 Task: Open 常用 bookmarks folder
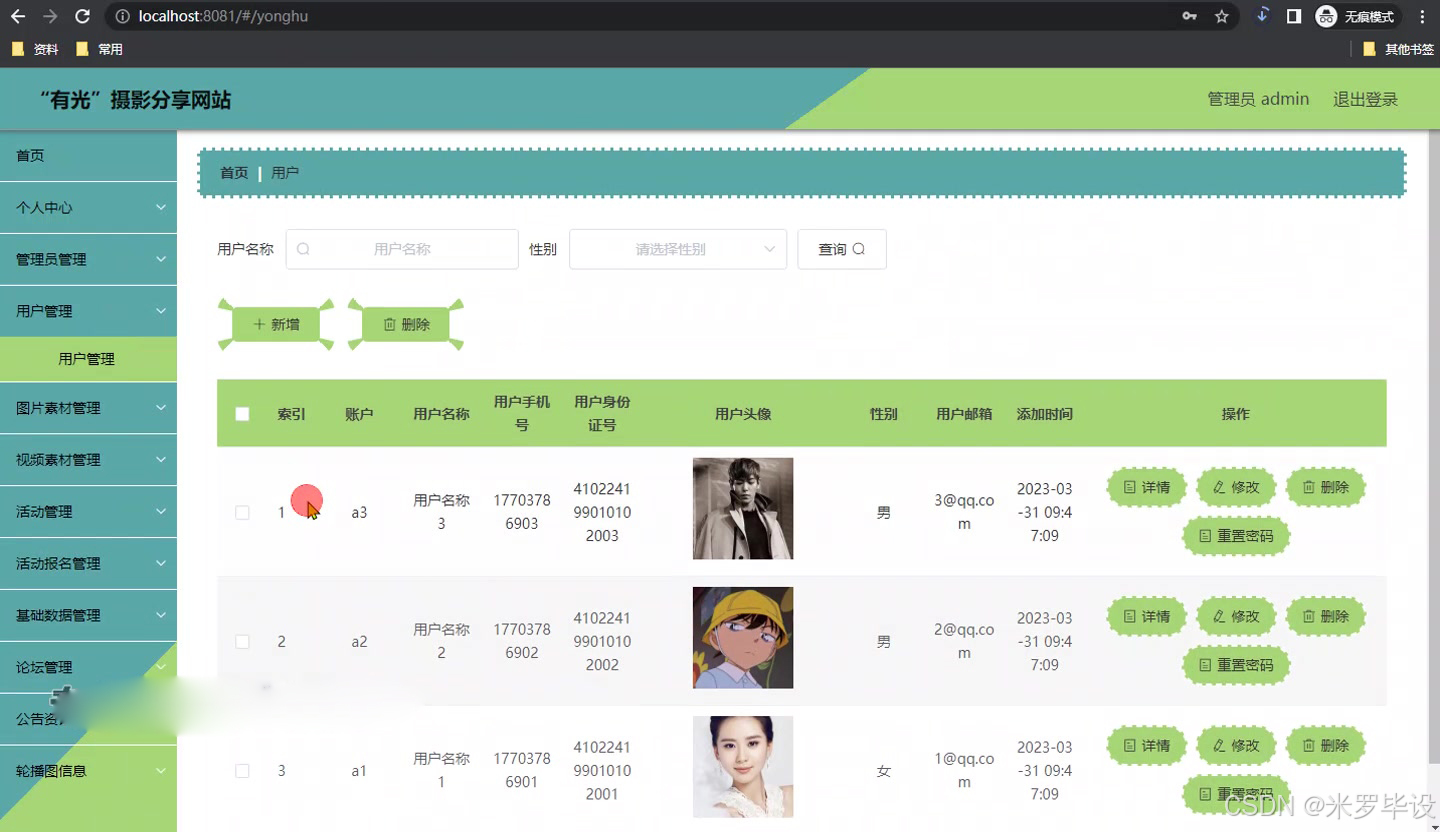point(99,49)
